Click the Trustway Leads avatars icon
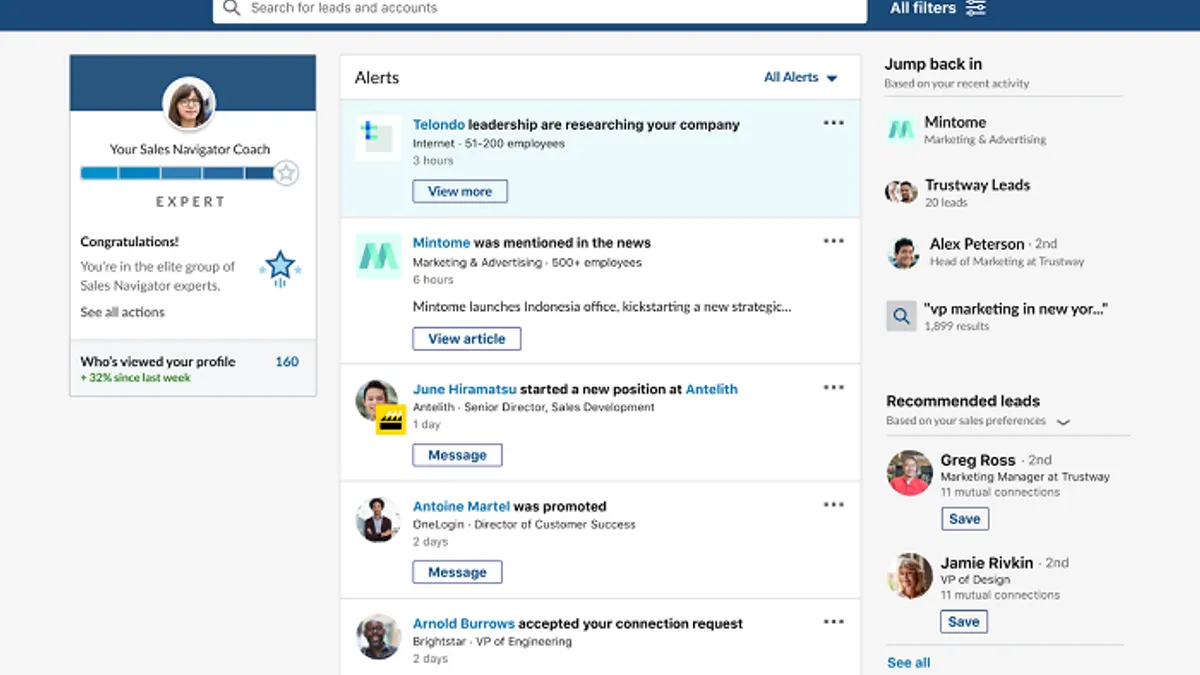 pos(901,192)
